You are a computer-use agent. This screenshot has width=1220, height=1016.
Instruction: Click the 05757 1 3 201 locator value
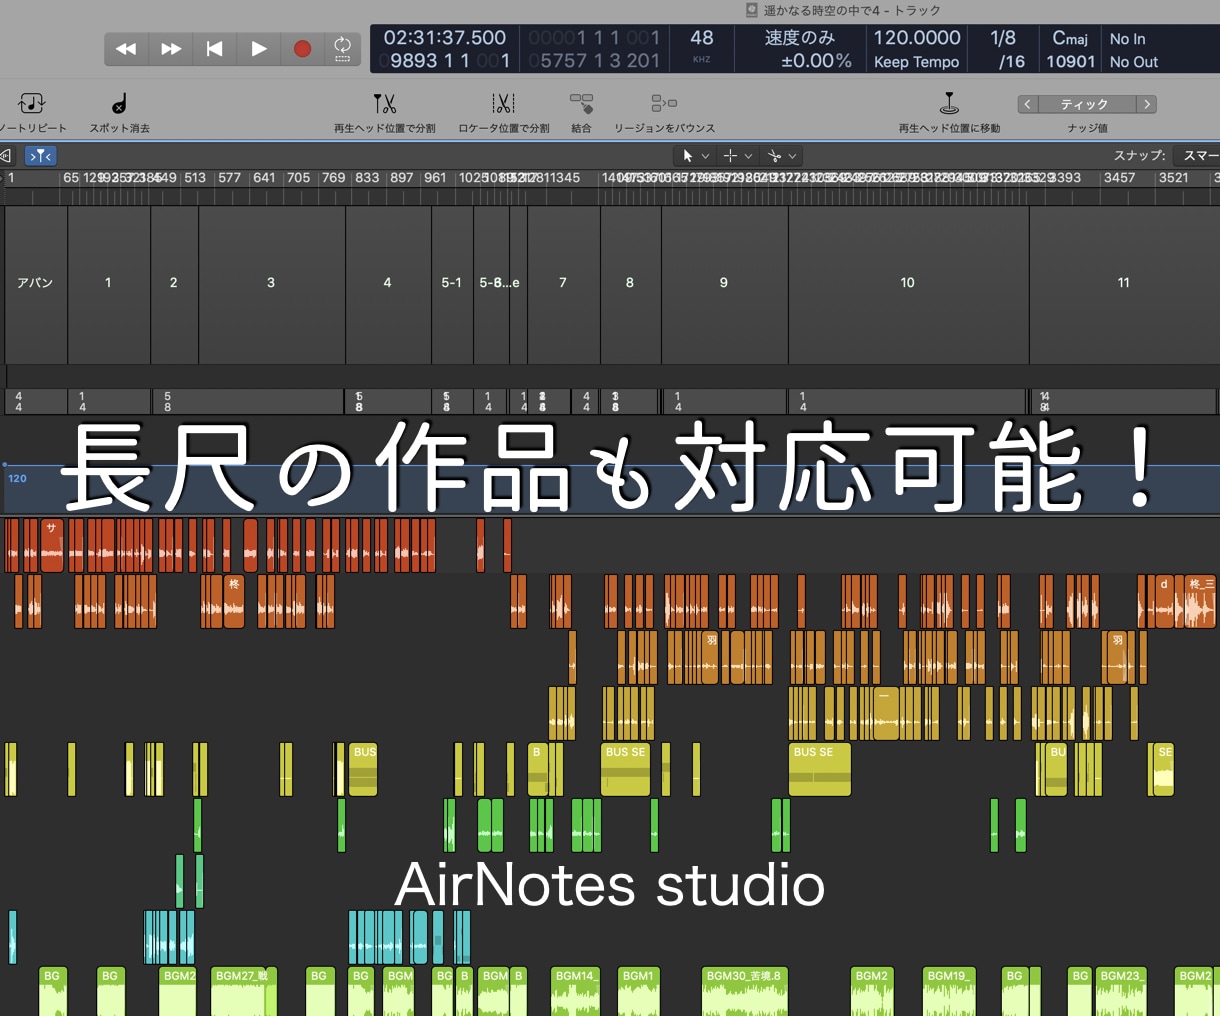pyautogui.click(x=594, y=61)
